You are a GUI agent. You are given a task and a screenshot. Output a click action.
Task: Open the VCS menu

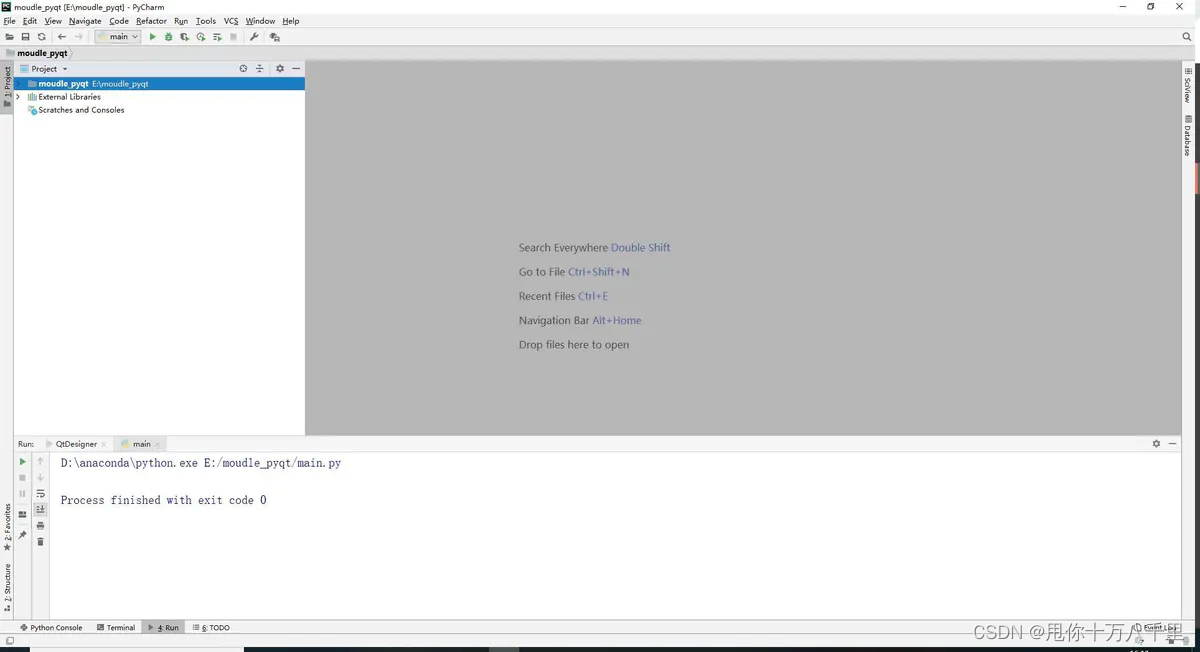[x=231, y=21]
